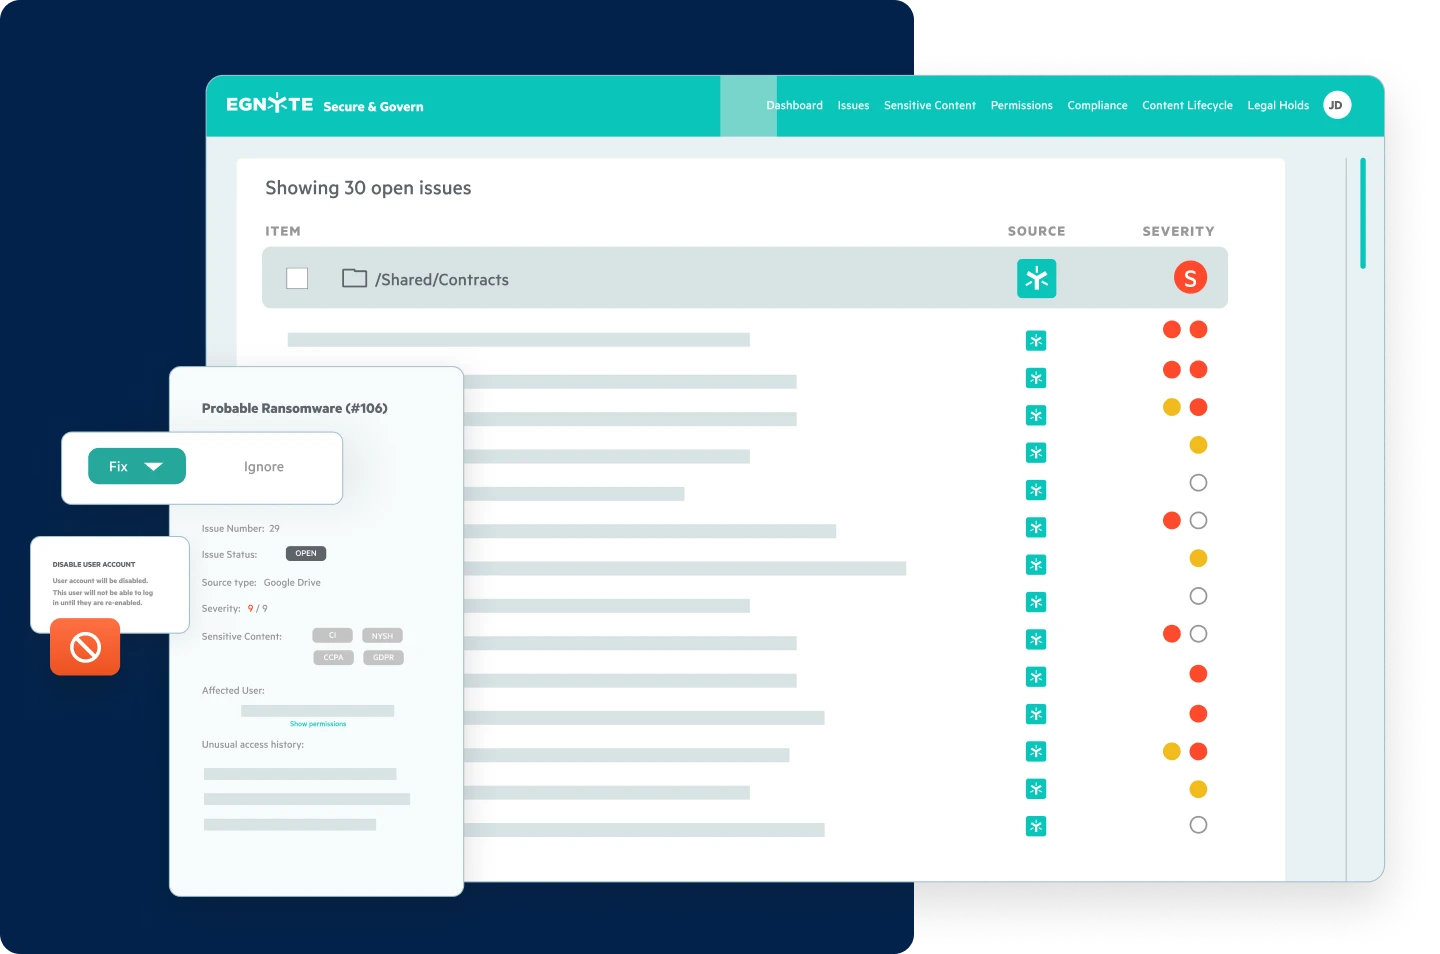
Task: Sort by the SEVERITY column header
Action: coord(1178,231)
